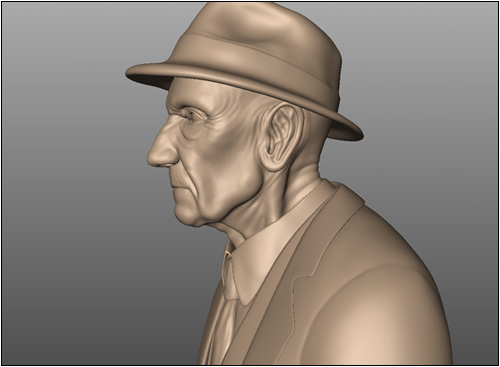500x367 pixels.
Task: Click the gray gradient viewport background
Action: click(x=67, y=200)
